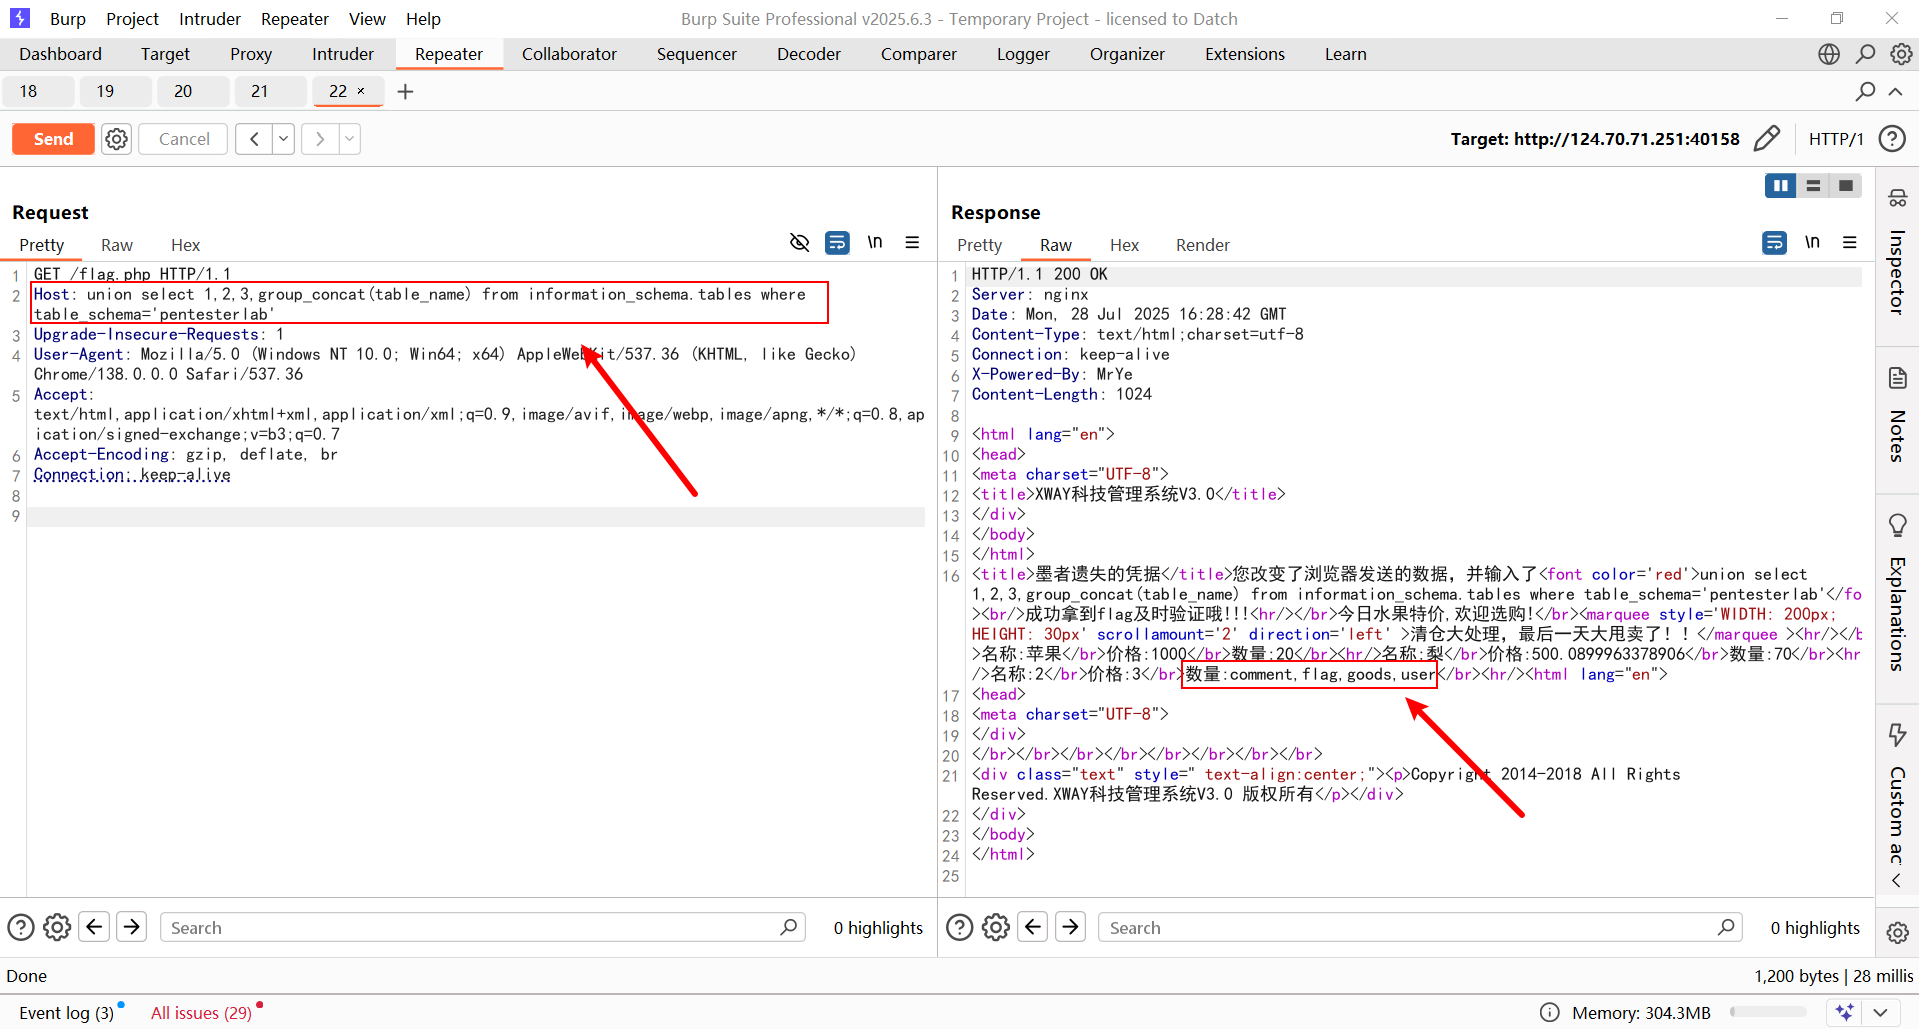
Task: Open the Proxy tool tab
Action: pyautogui.click(x=251, y=54)
